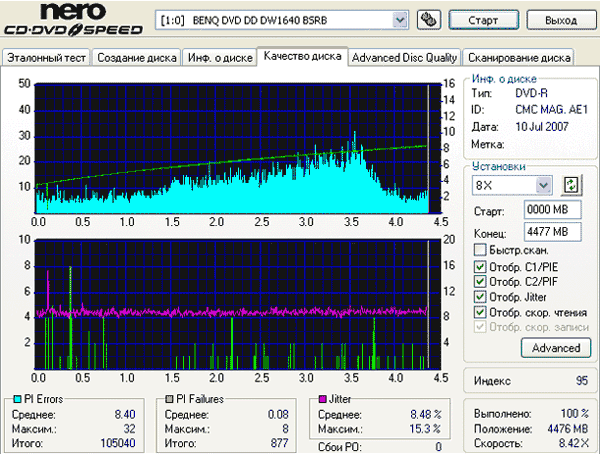Click the lower PI Failures and jitter graph
The height and width of the screenshot is (454, 600).
[238, 305]
